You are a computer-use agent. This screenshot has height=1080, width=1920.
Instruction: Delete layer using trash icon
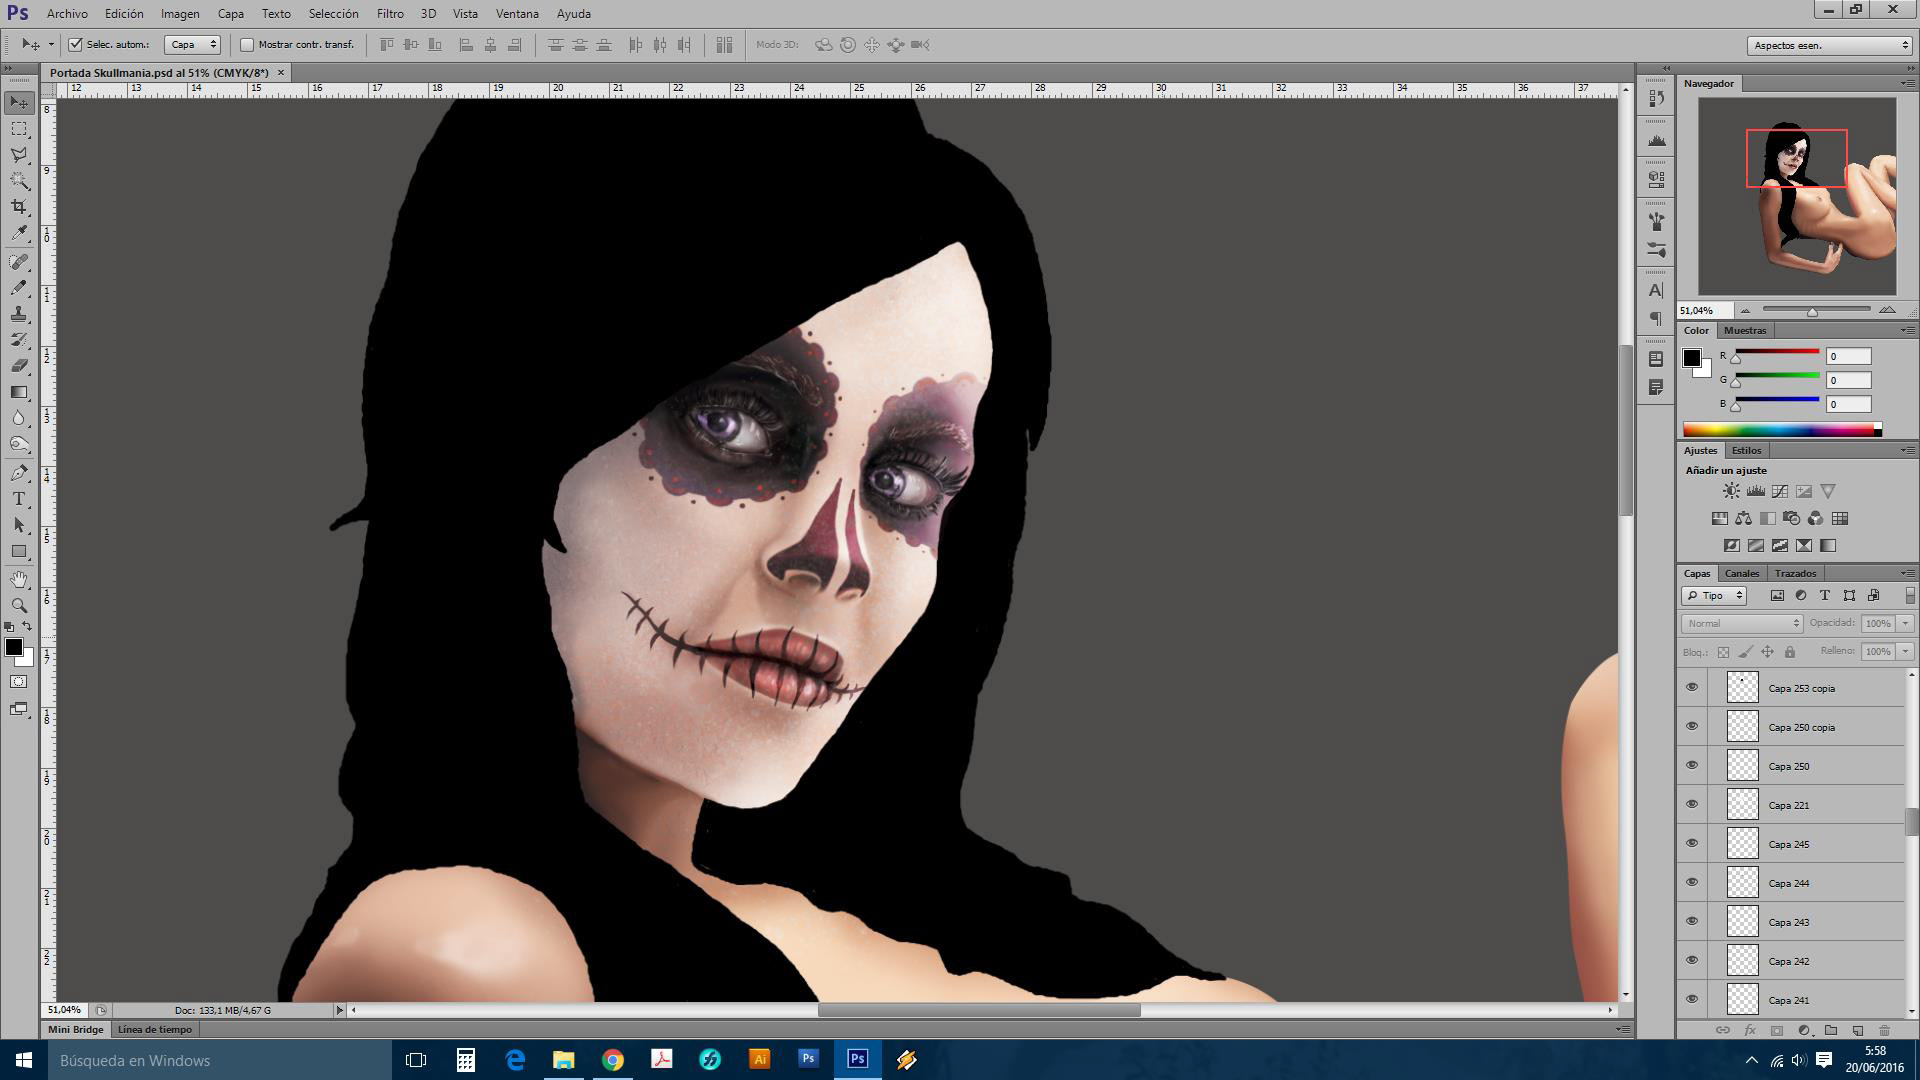point(1884,1030)
